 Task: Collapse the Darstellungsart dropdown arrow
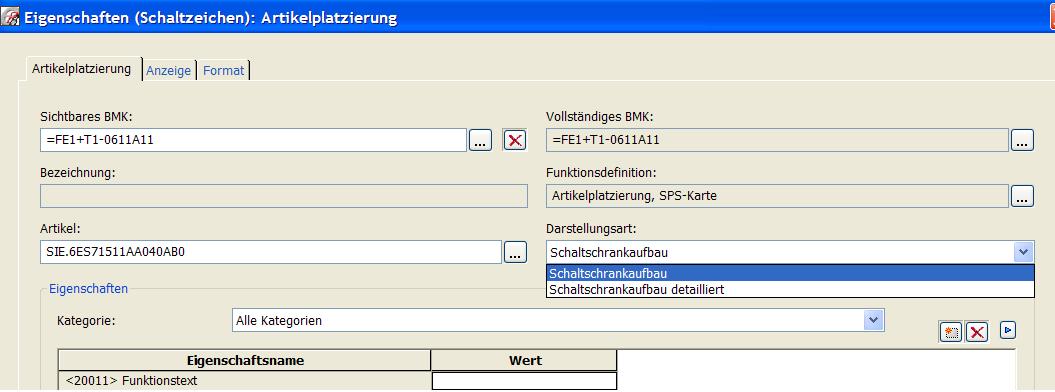1023,252
